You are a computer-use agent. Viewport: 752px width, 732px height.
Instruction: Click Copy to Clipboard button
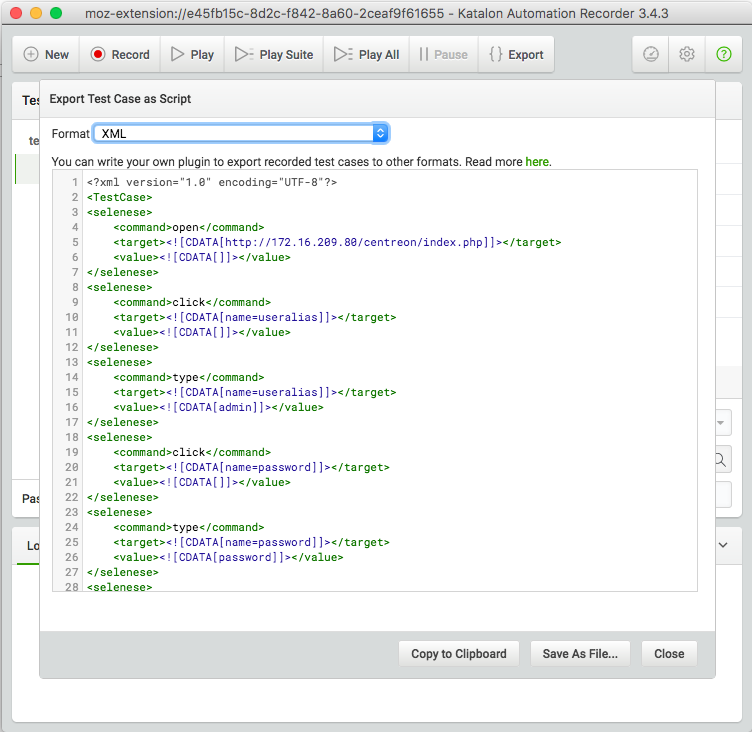[459, 654]
